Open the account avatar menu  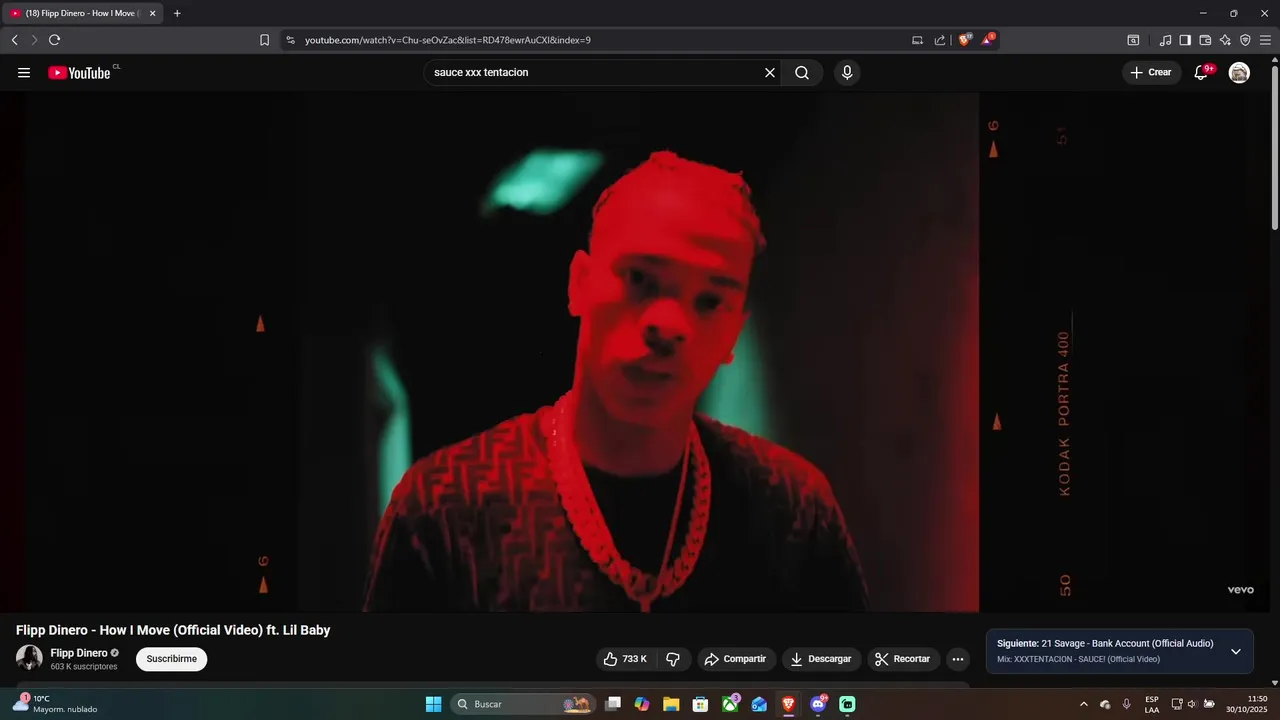[x=1239, y=73]
